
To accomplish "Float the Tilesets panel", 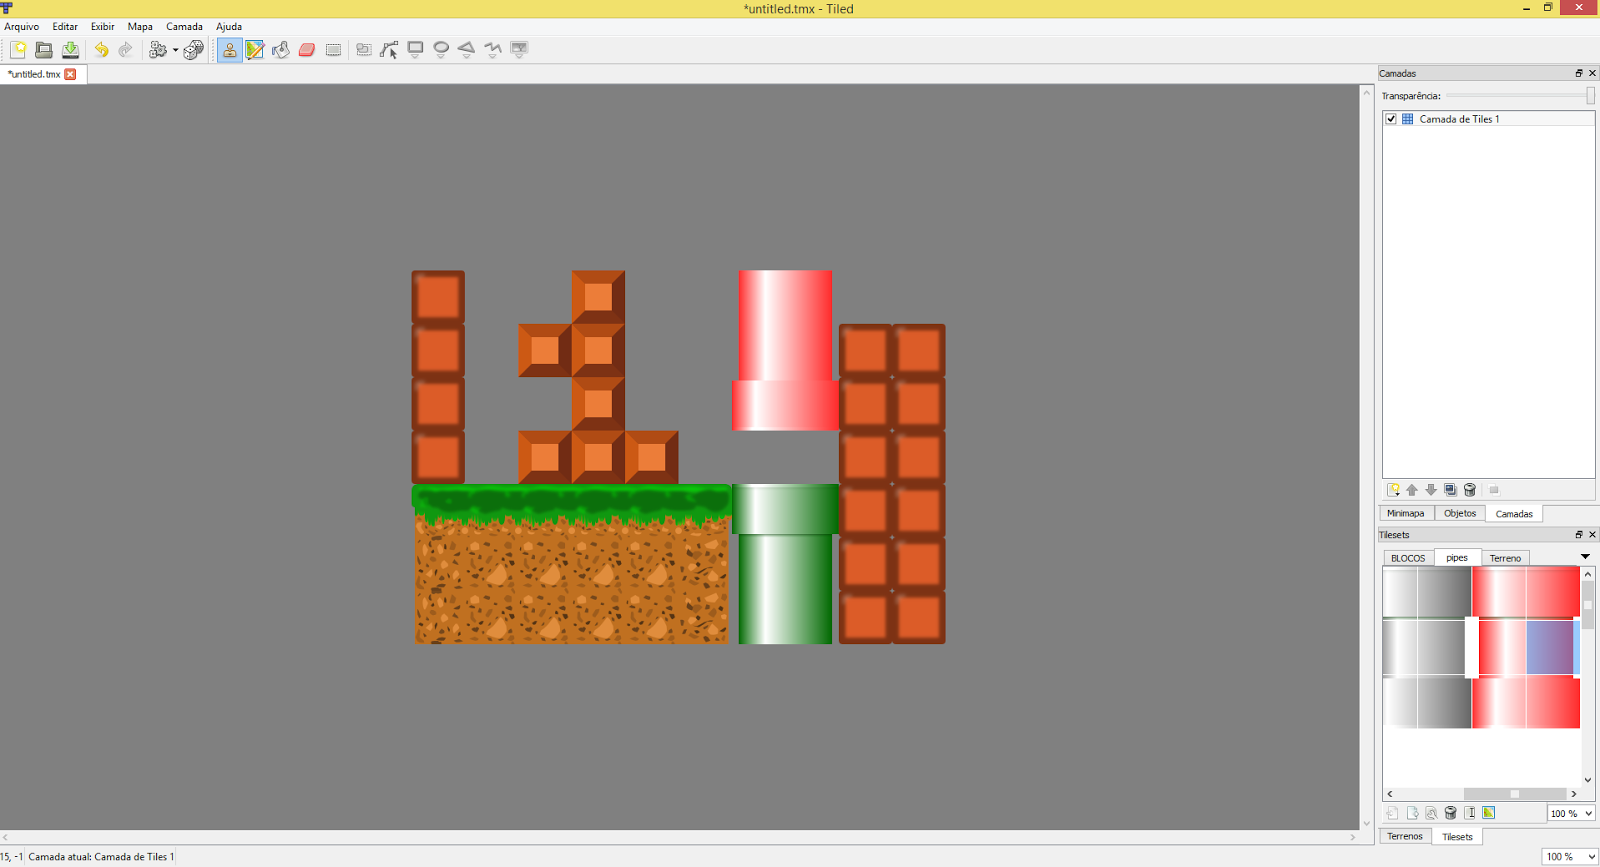I will click(1579, 534).
